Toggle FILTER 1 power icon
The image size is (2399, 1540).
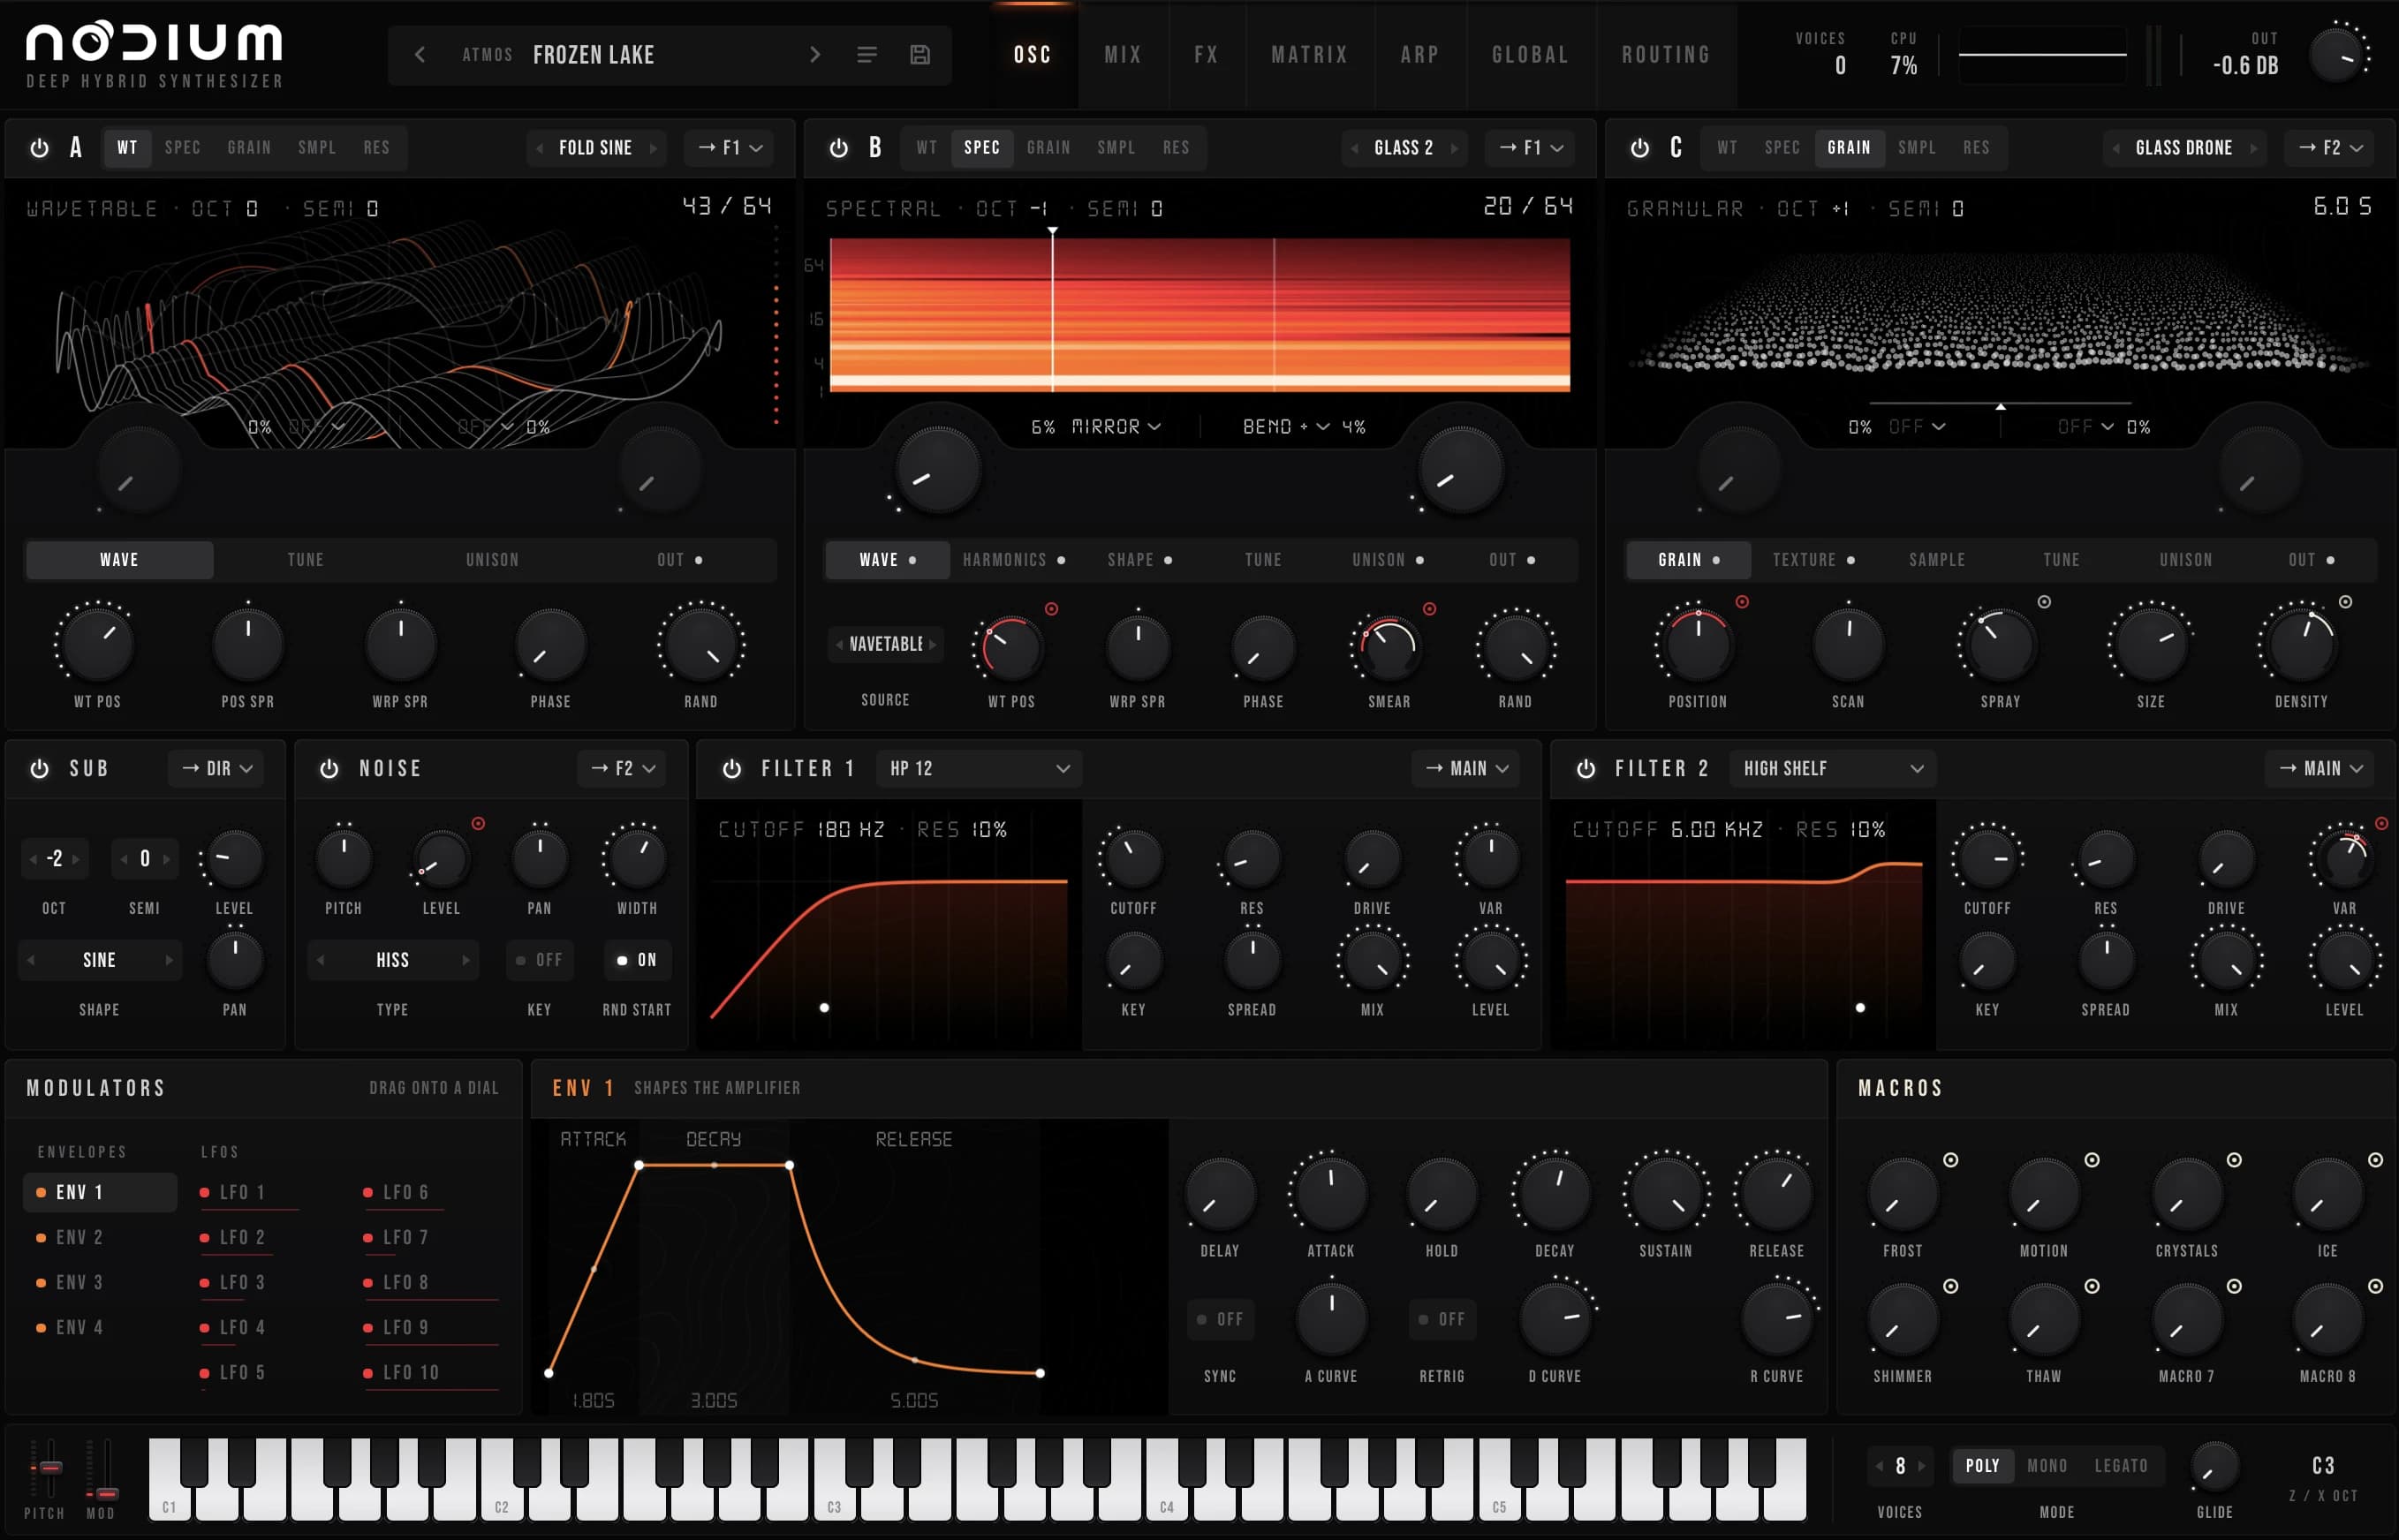coord(732,768)
